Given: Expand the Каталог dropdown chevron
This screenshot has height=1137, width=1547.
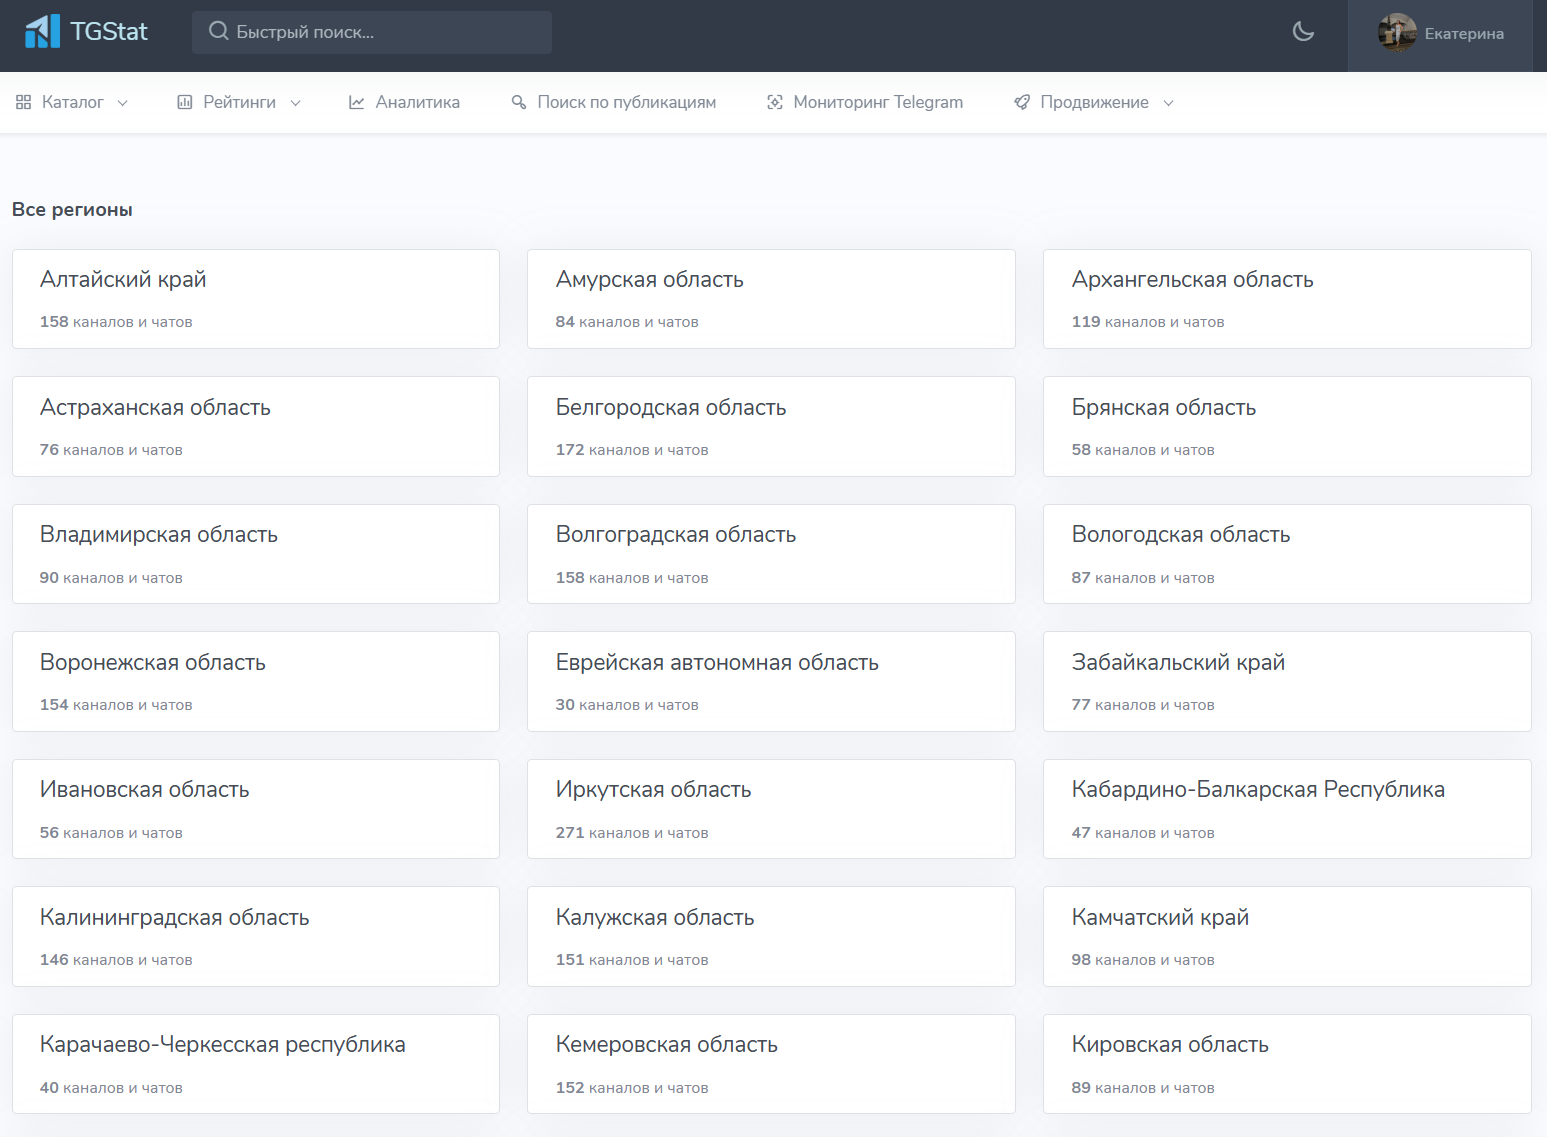Looking at the screenshot, I should 123,103.
